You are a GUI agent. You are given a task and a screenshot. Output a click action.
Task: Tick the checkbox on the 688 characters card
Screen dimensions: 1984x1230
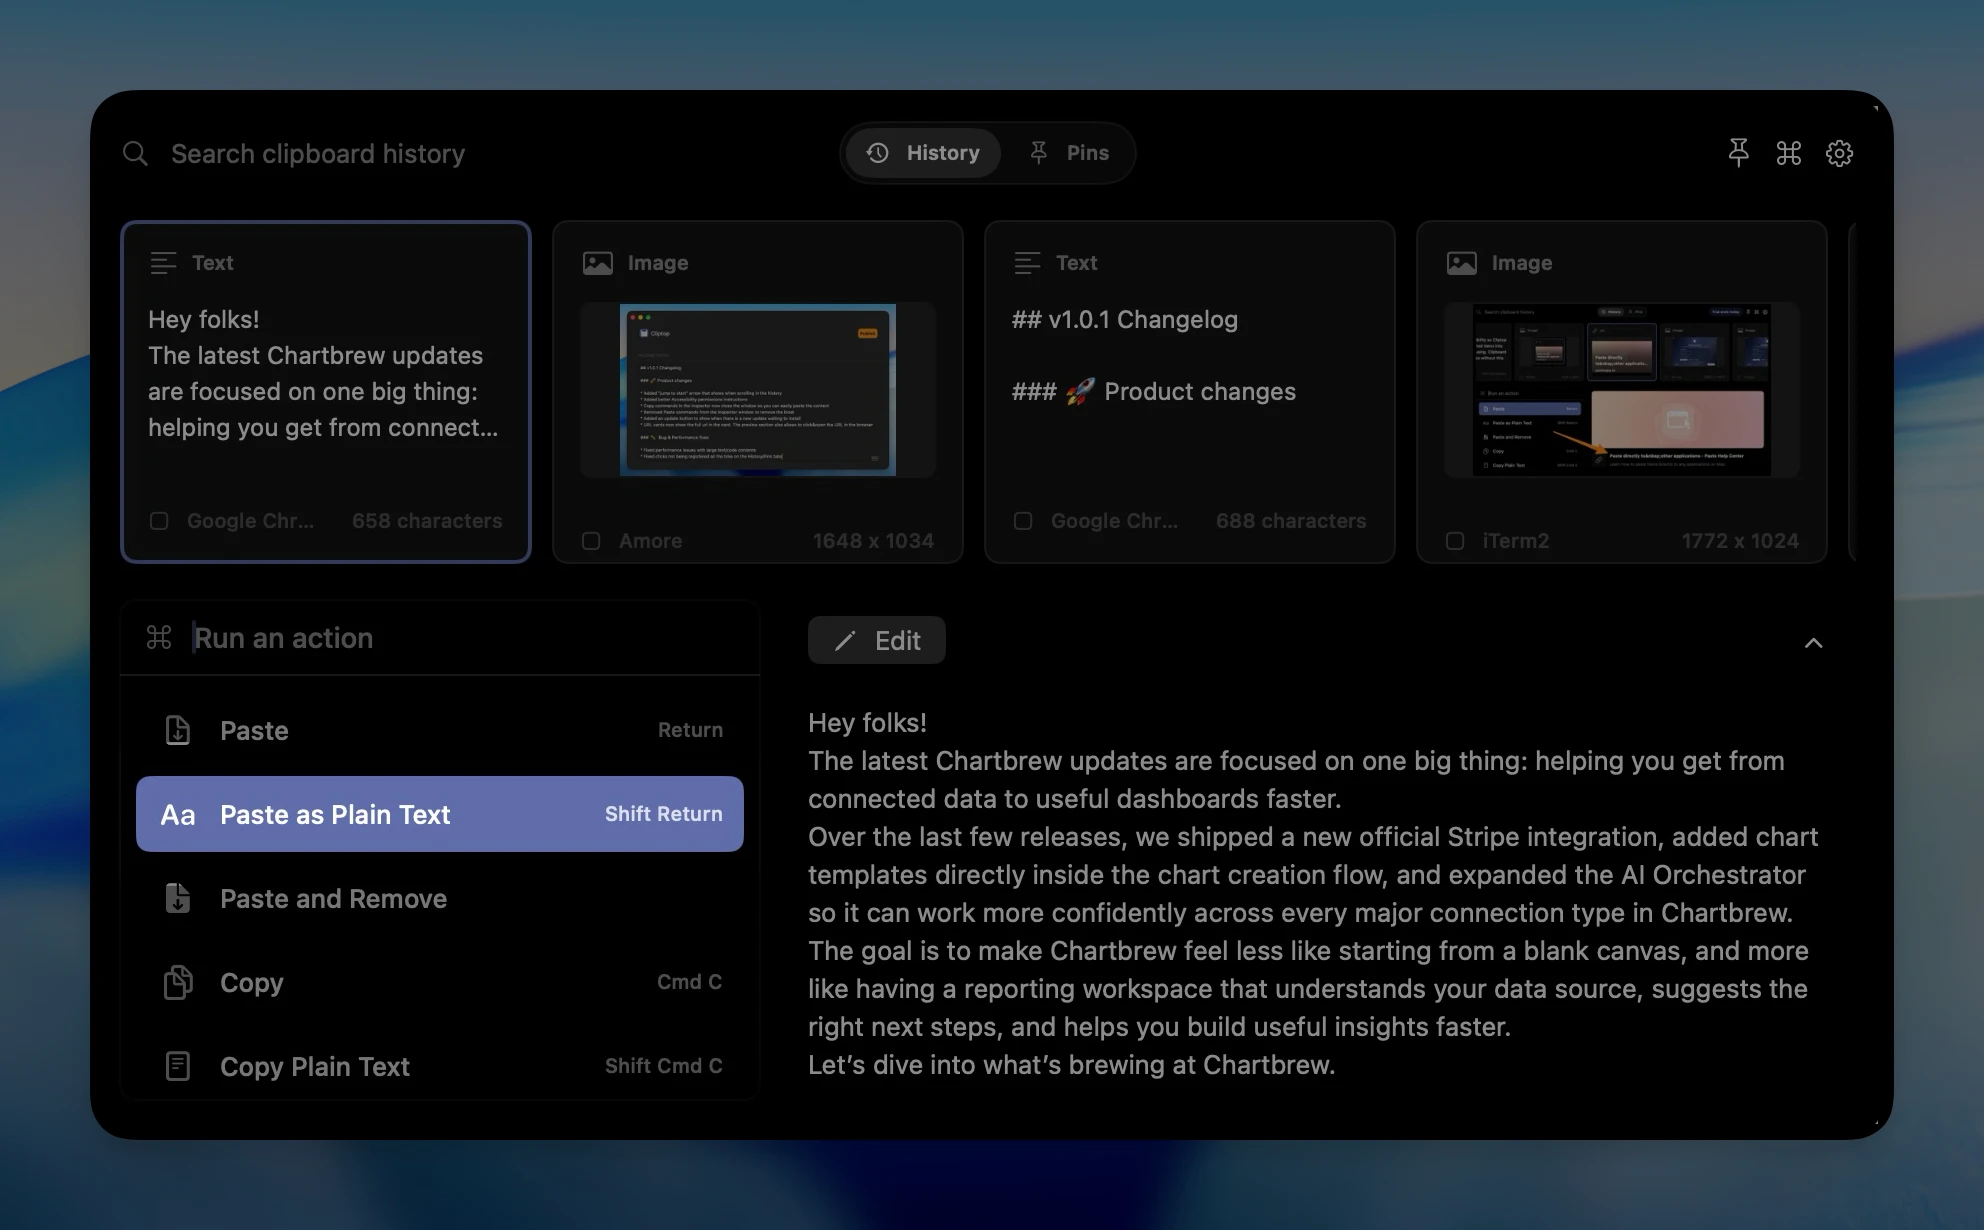click(x=1023, y=521)
